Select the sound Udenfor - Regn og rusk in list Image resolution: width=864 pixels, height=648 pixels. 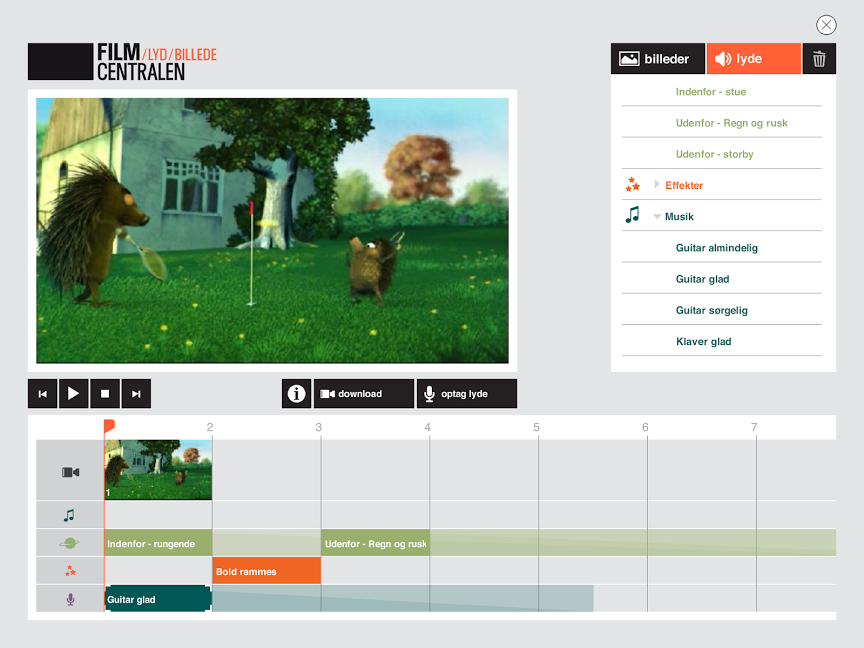point(732,123)
